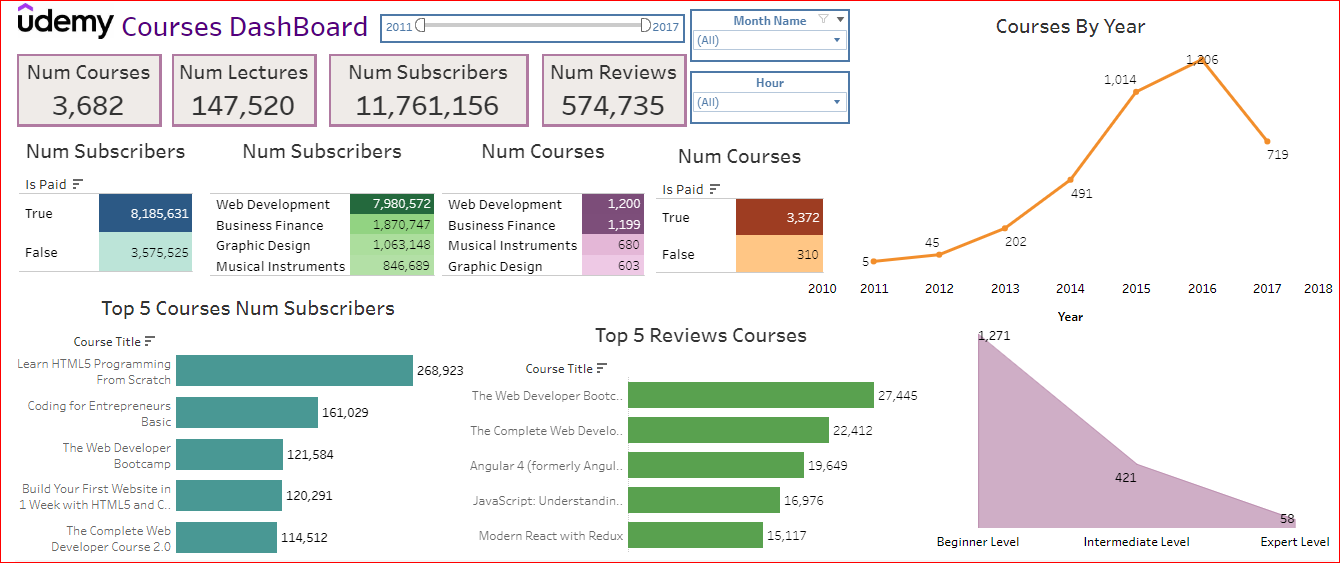Click sort icon for Top 5 Subscribers Course Title
Screen dimensions: 1340x563
pyautogui.click(x=150, y=341)
